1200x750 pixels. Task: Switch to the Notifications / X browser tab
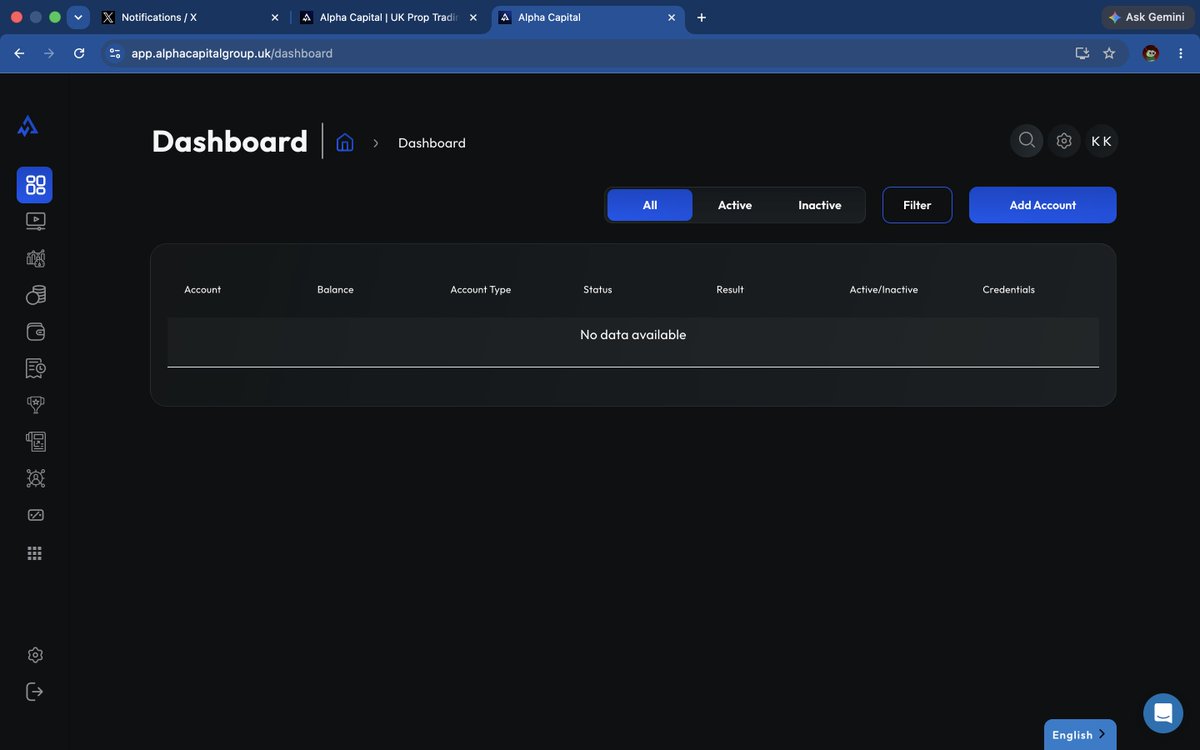(190, 17)
